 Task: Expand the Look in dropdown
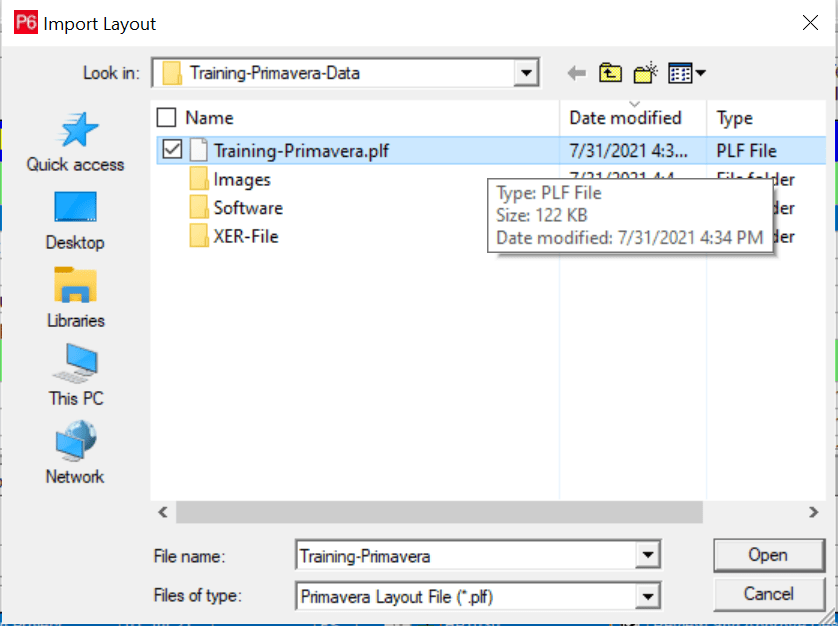pyautogui.click(x=526, y=73)
